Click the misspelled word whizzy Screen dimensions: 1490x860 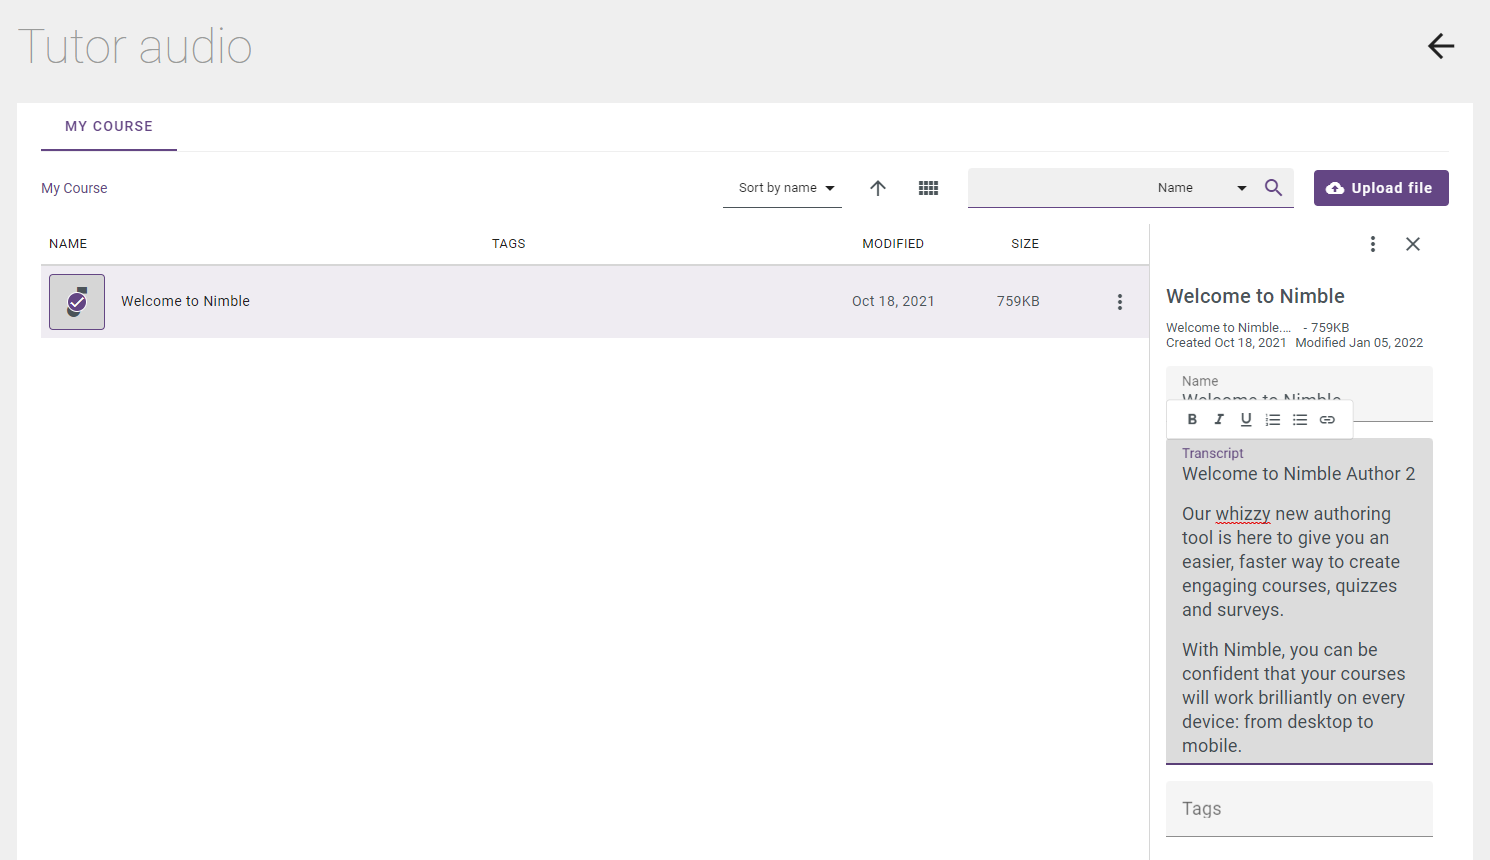[x=1243, y=514]
